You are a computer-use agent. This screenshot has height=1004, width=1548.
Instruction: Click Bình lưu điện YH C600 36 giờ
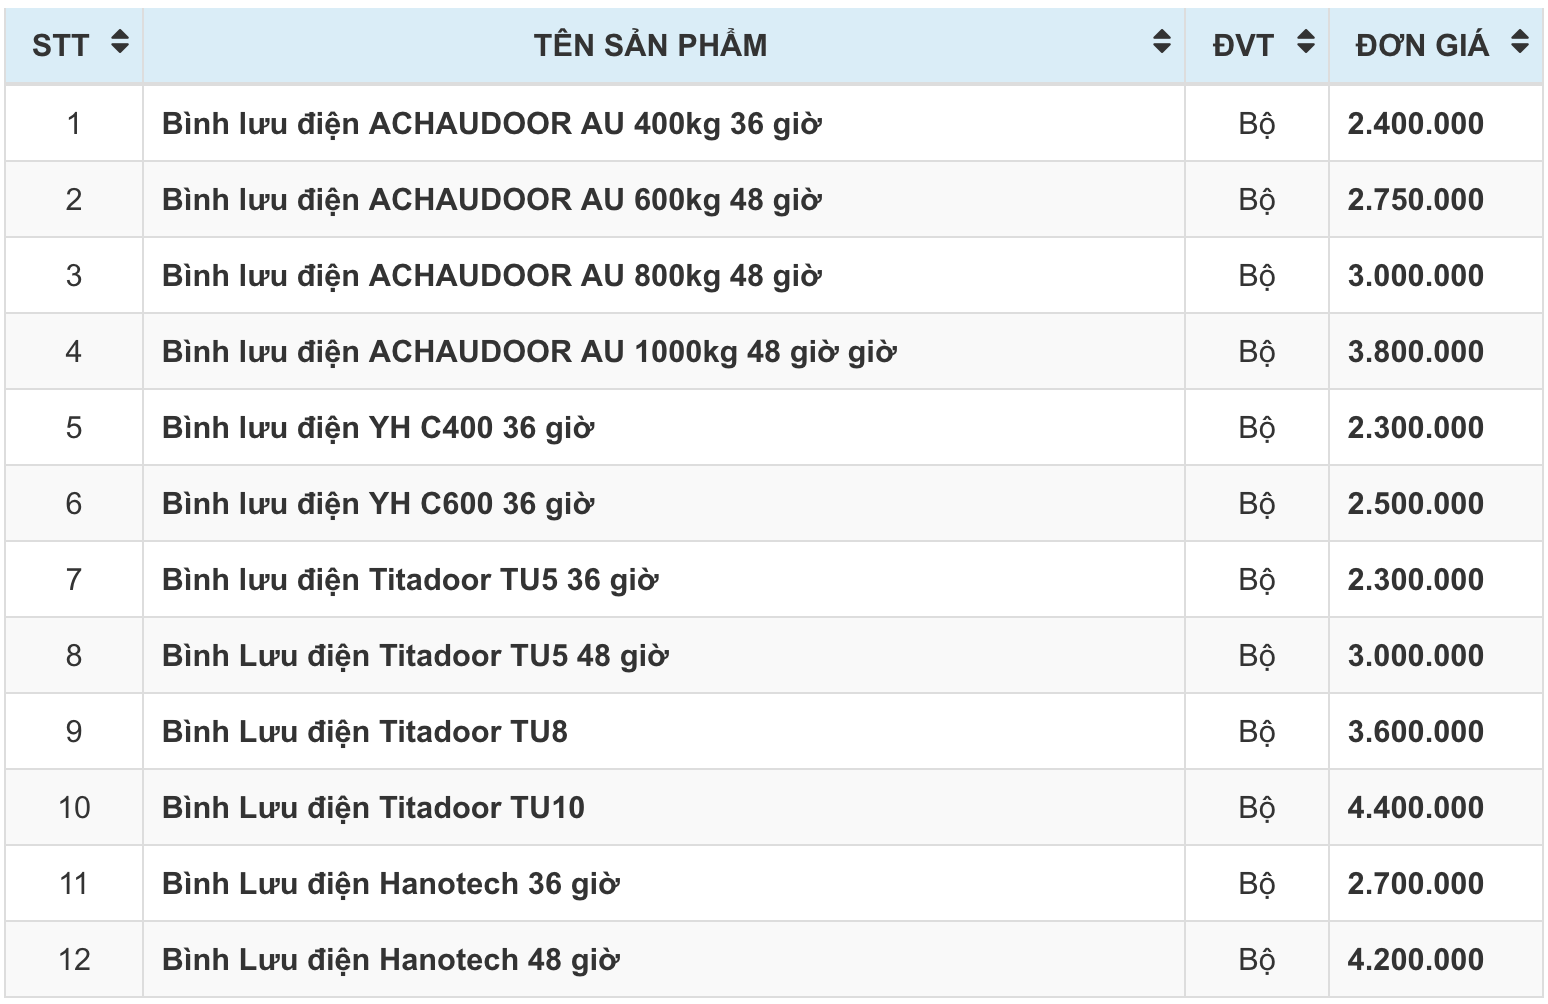[x=377, y=504]
